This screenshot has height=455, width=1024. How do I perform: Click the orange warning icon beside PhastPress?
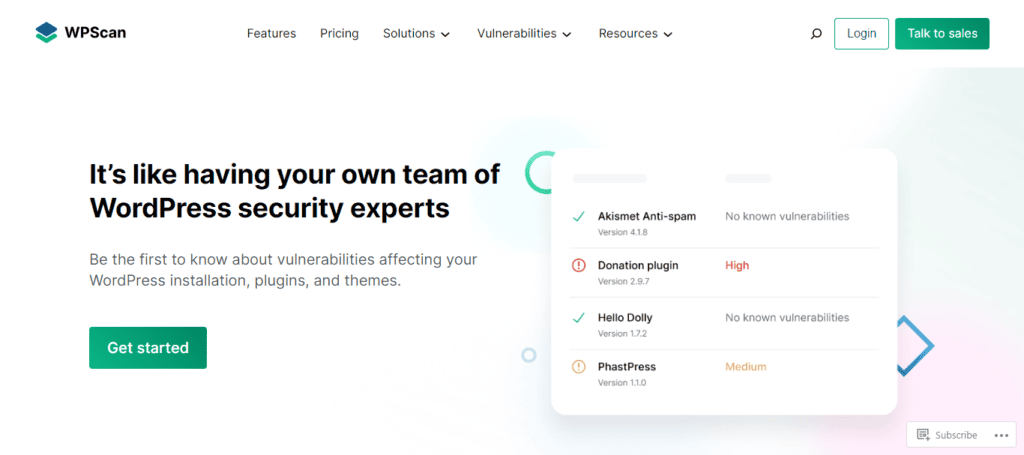578,367
